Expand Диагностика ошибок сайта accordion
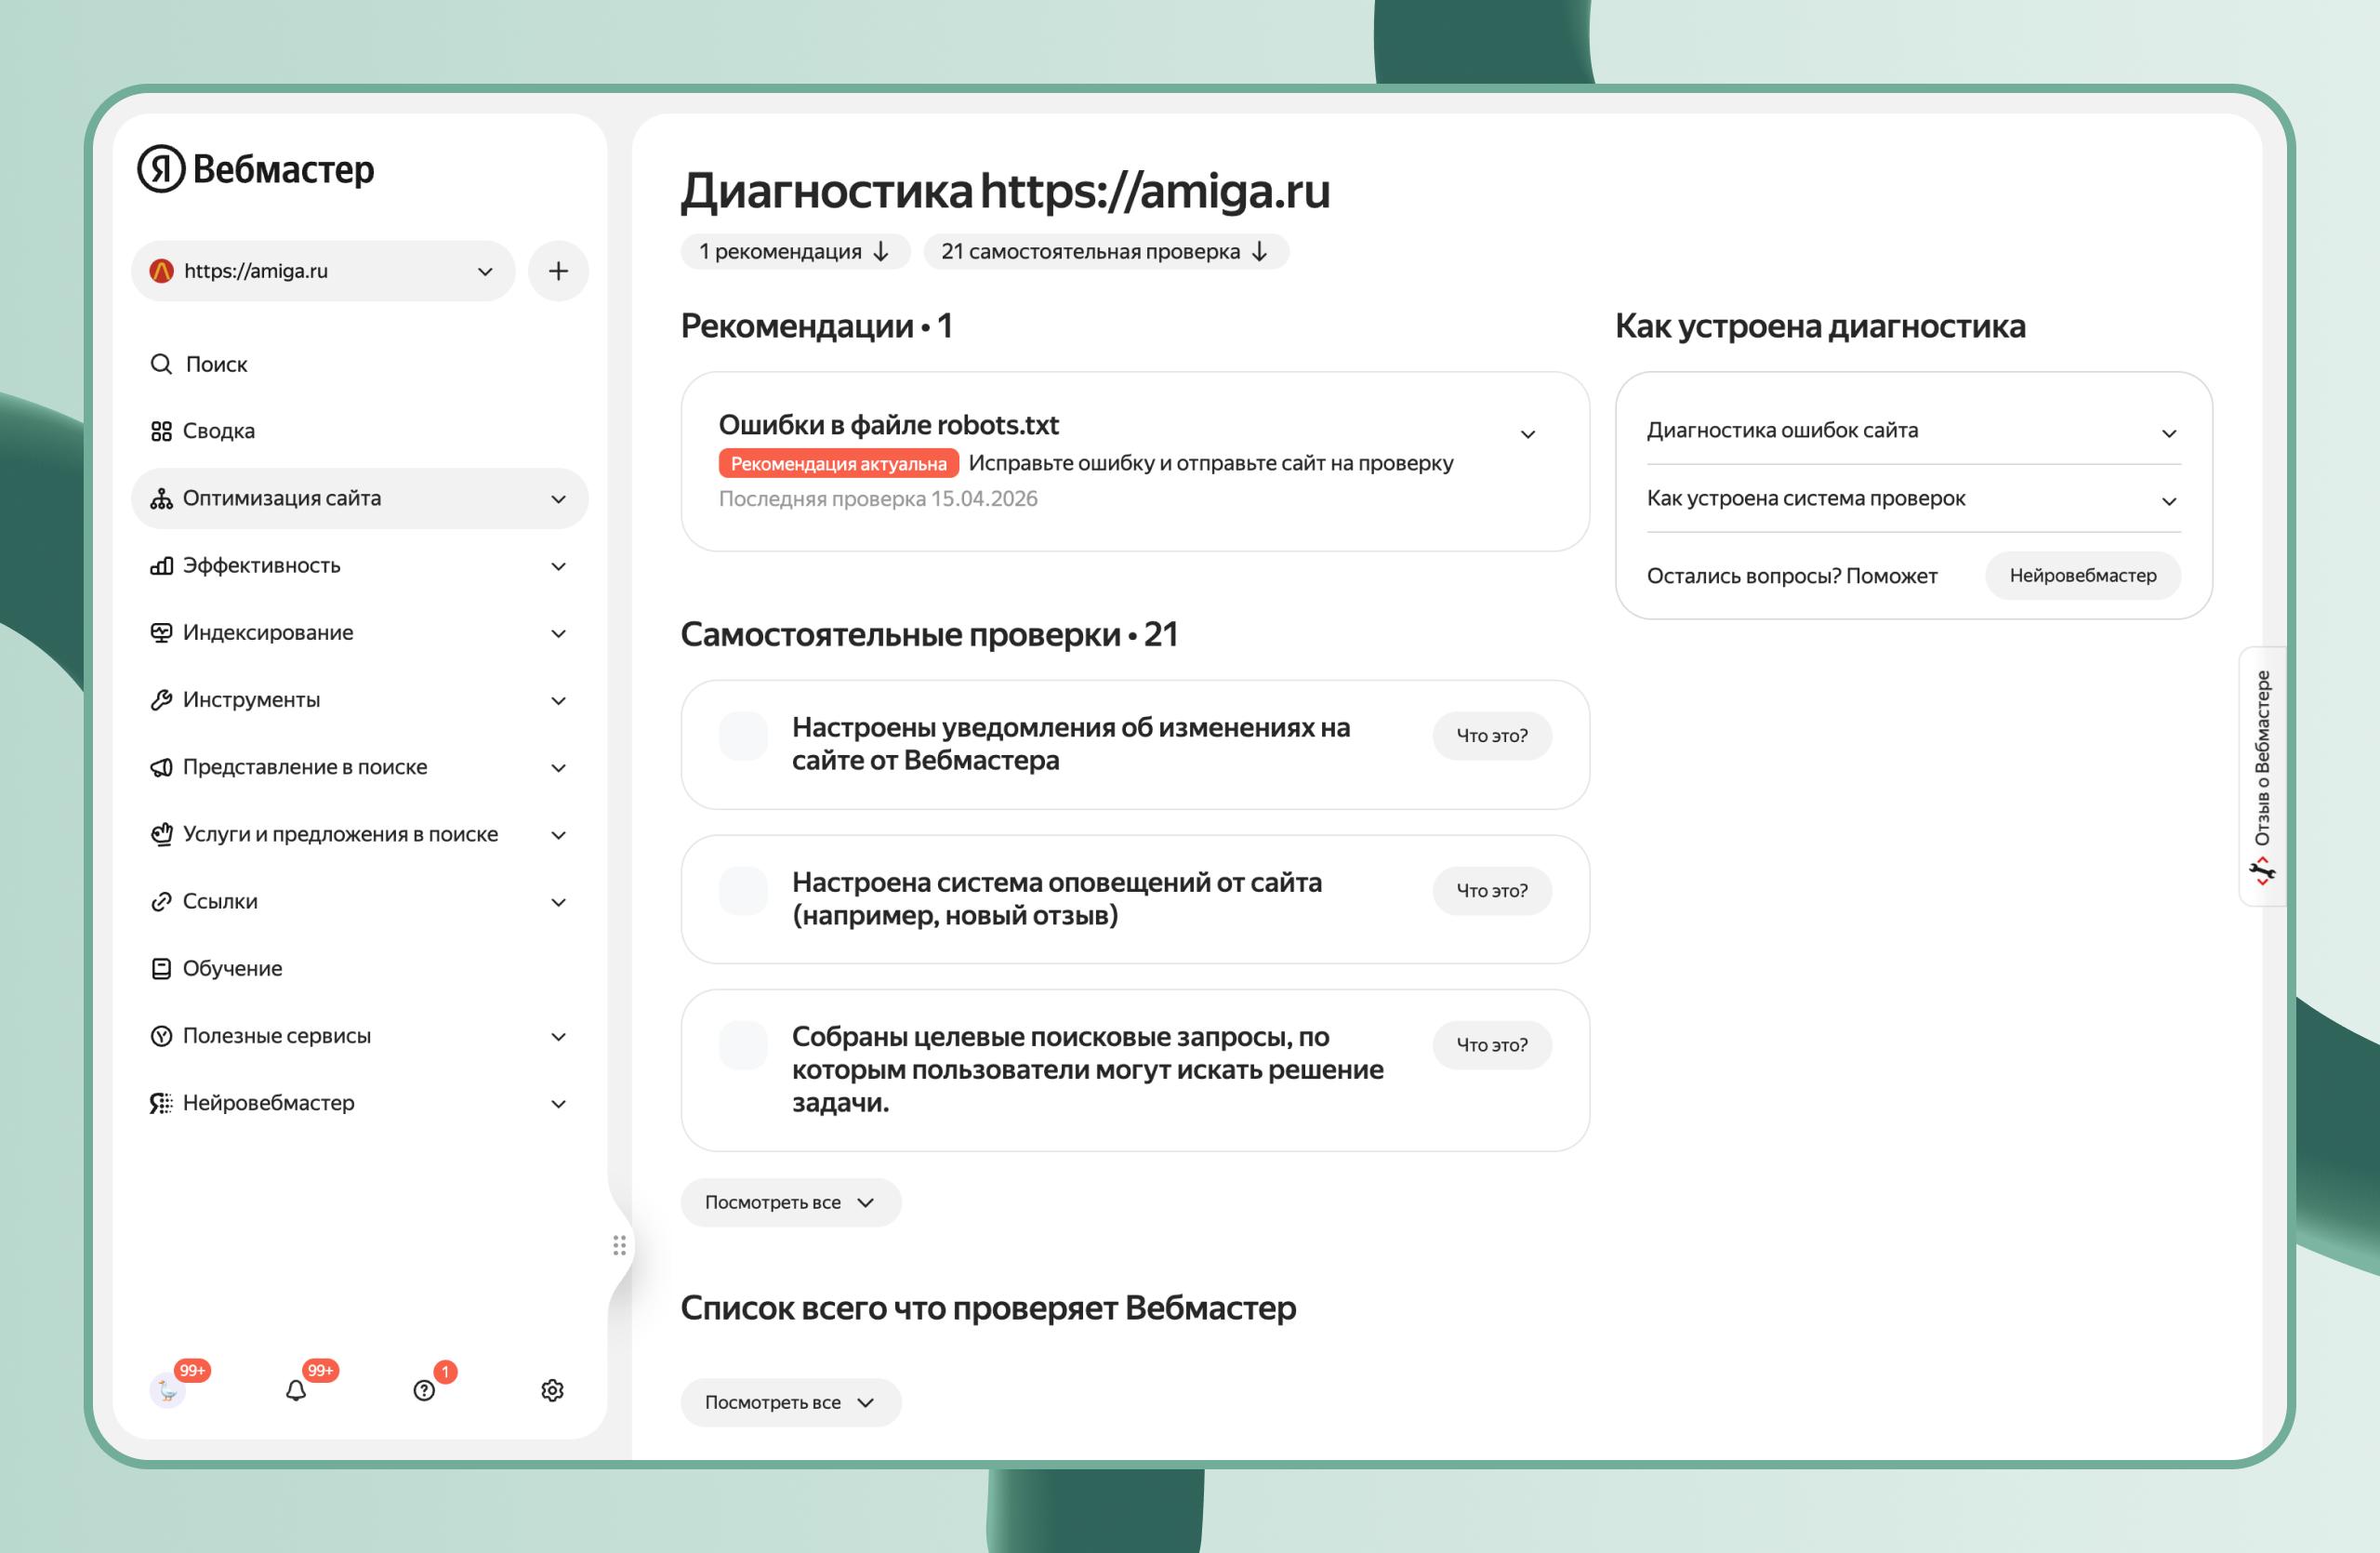The height and width of the screenshot is (1553, 2380). coord(2169,433)
